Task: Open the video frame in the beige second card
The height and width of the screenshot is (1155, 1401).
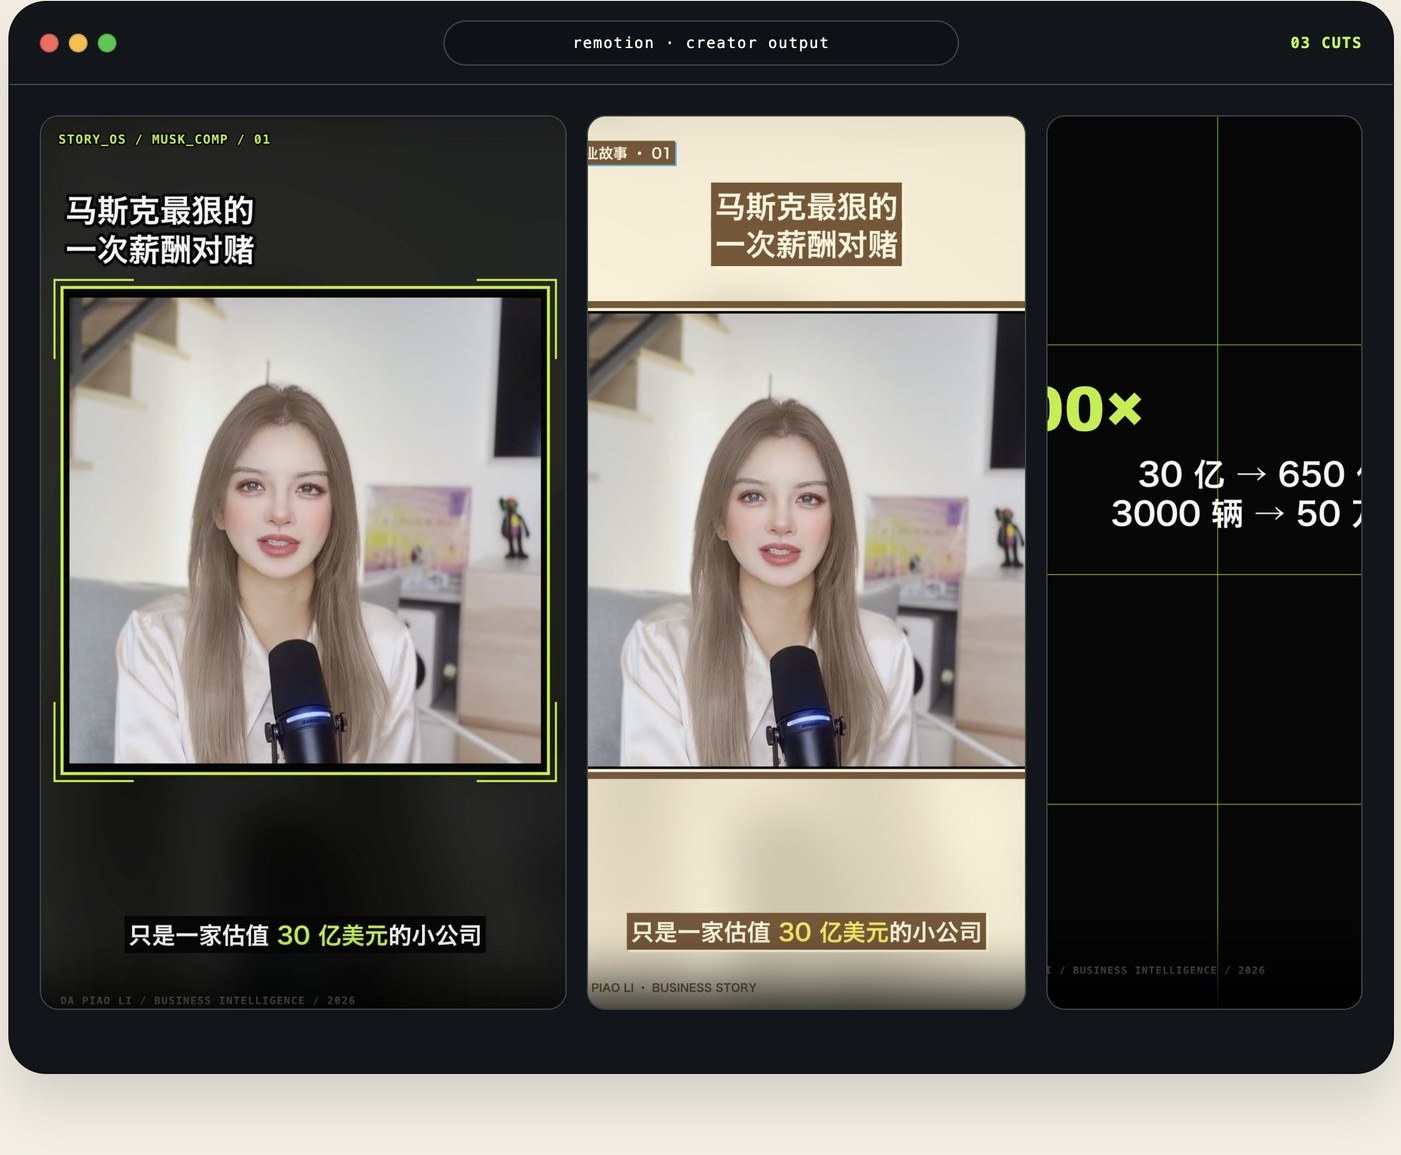Action: (x=806, y=540)
